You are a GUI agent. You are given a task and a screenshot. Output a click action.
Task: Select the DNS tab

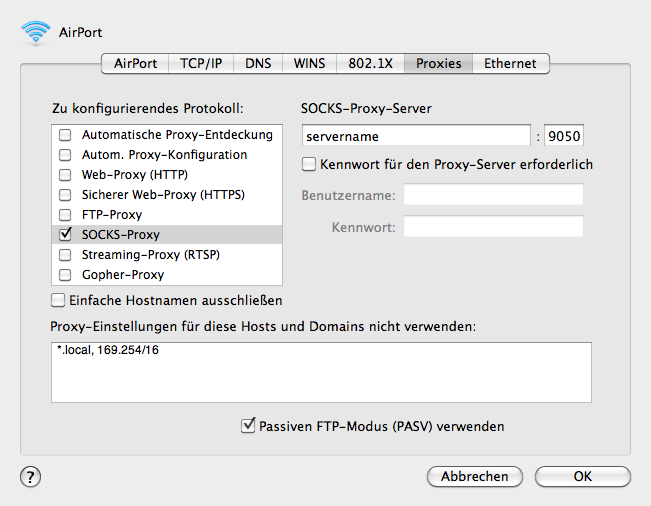pos(258,64)
